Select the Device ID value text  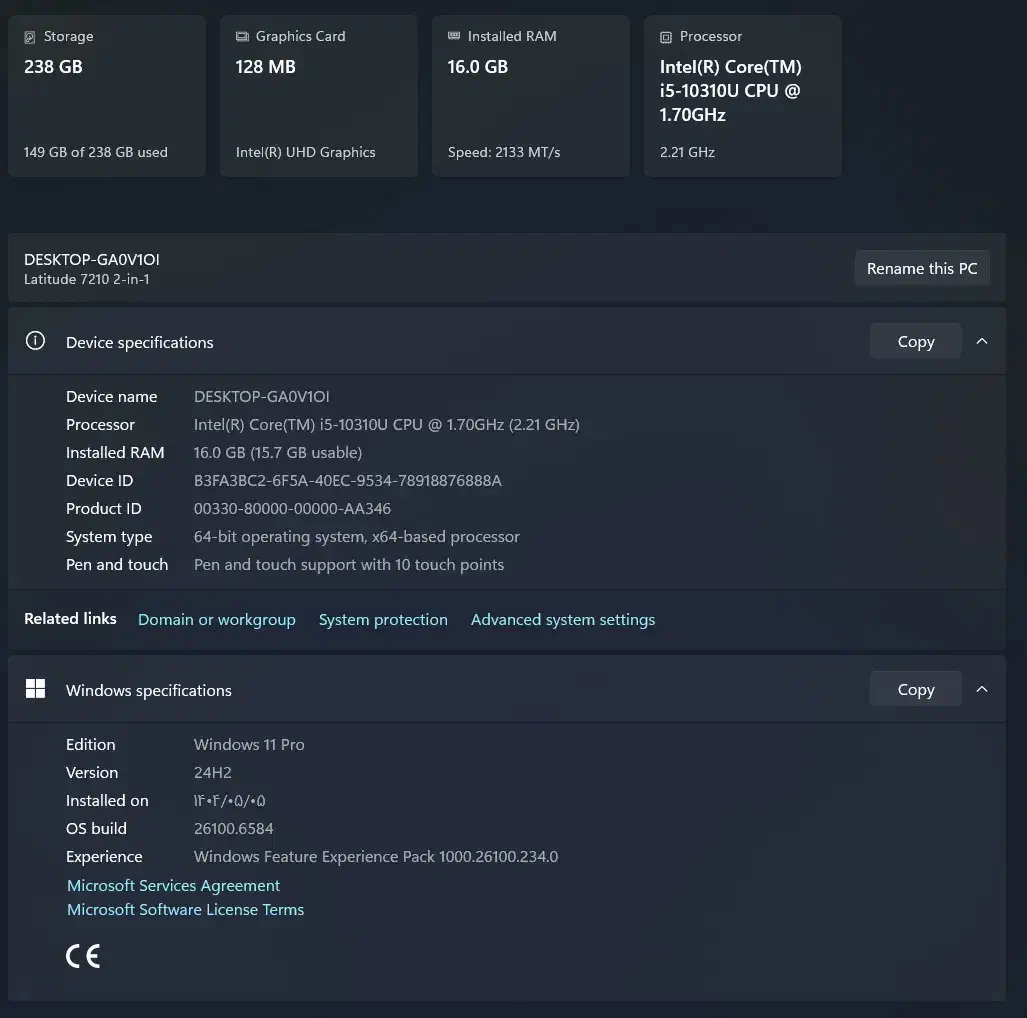coord(347,481)
